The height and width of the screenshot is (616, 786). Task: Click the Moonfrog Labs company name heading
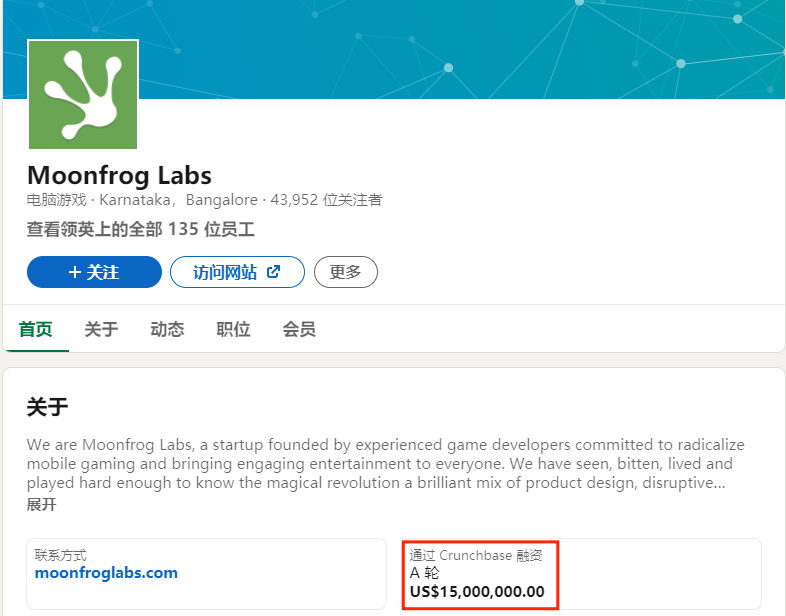point(119,175)
